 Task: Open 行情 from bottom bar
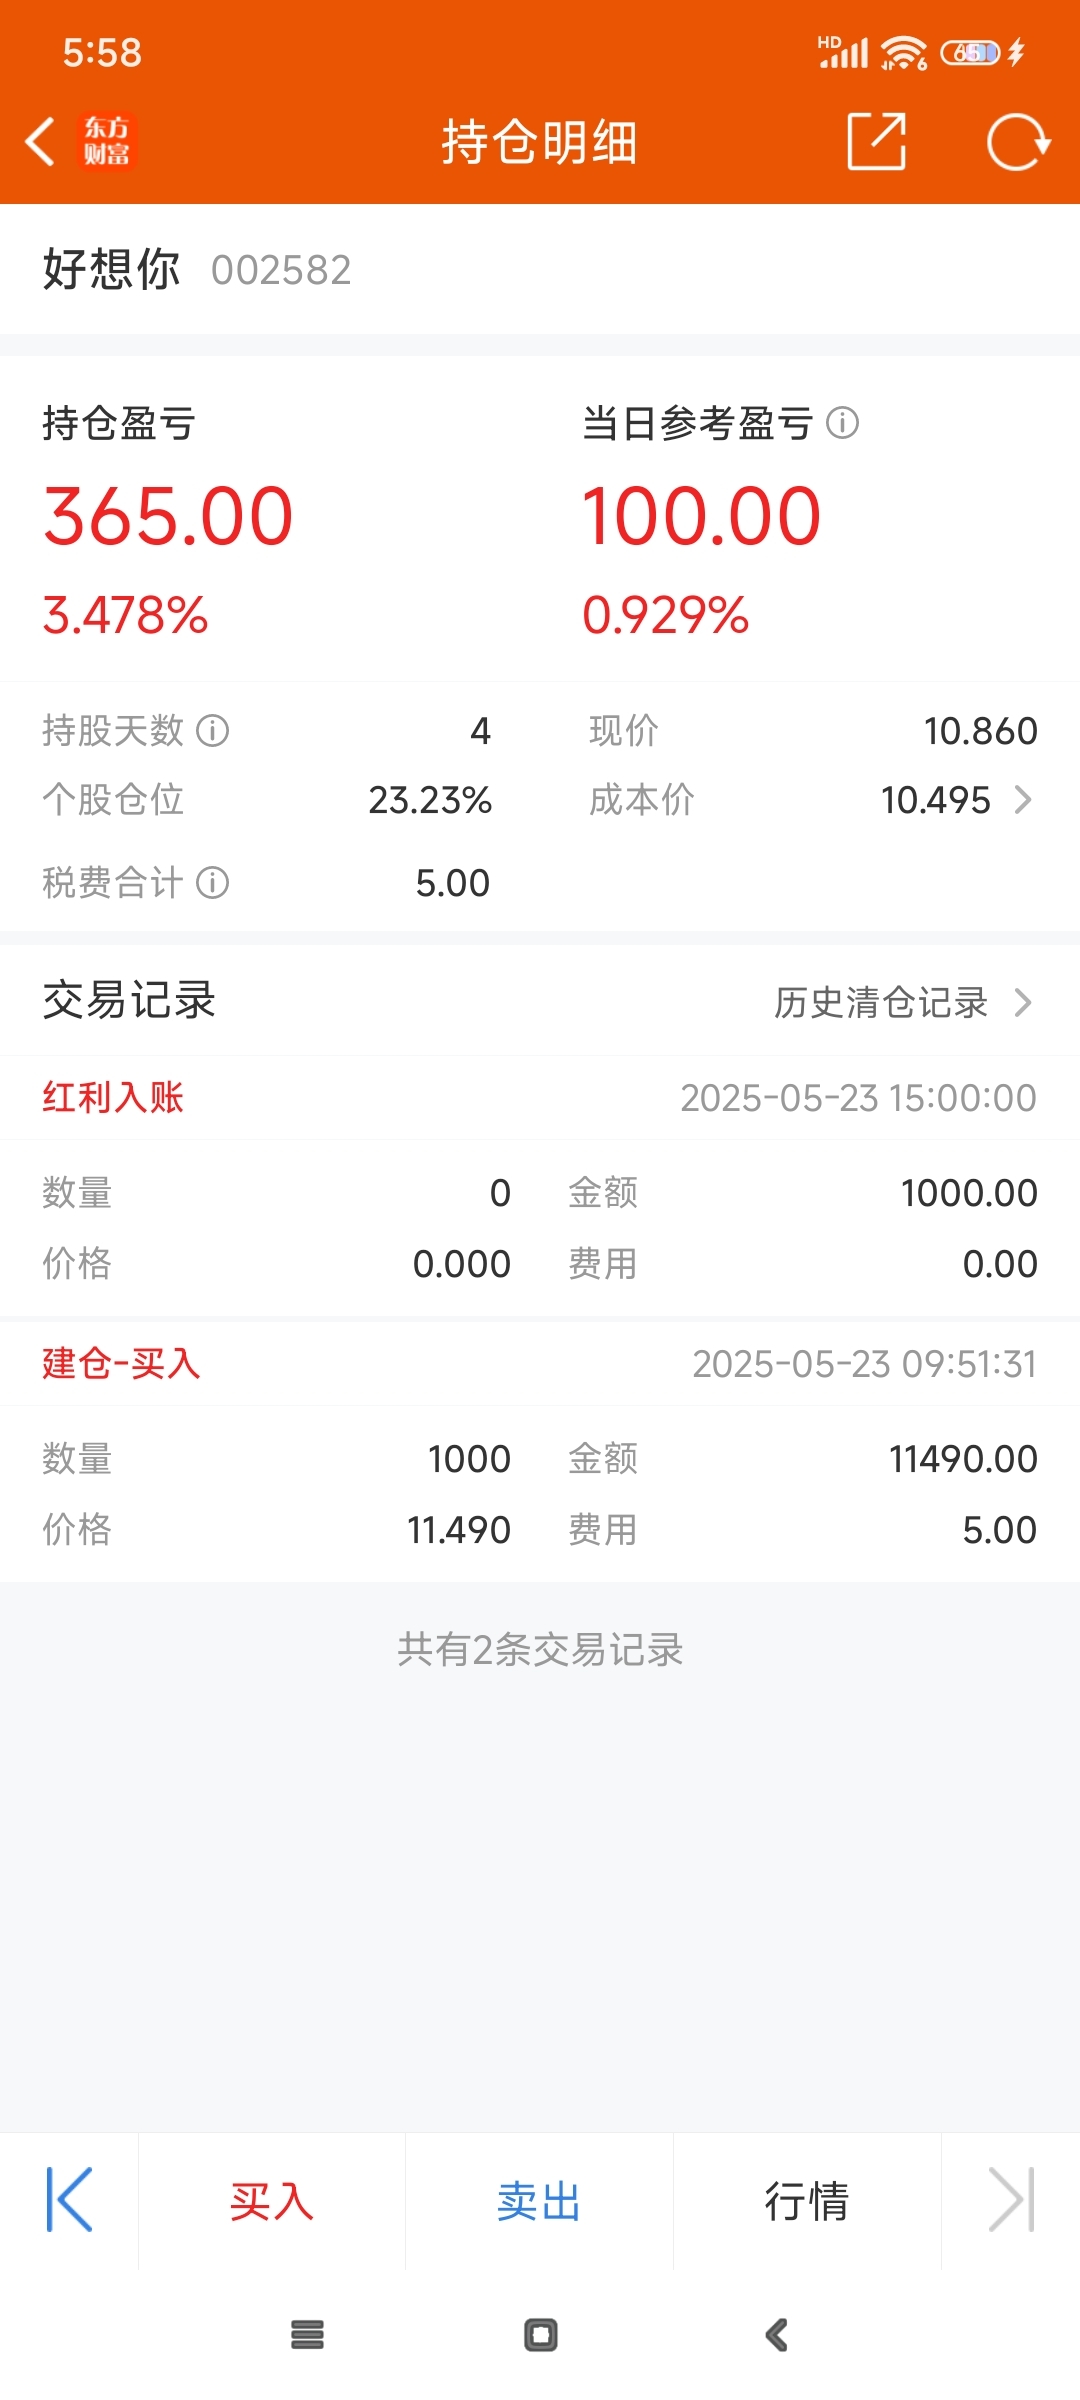pyautogui.click(x=807, y=2201)
